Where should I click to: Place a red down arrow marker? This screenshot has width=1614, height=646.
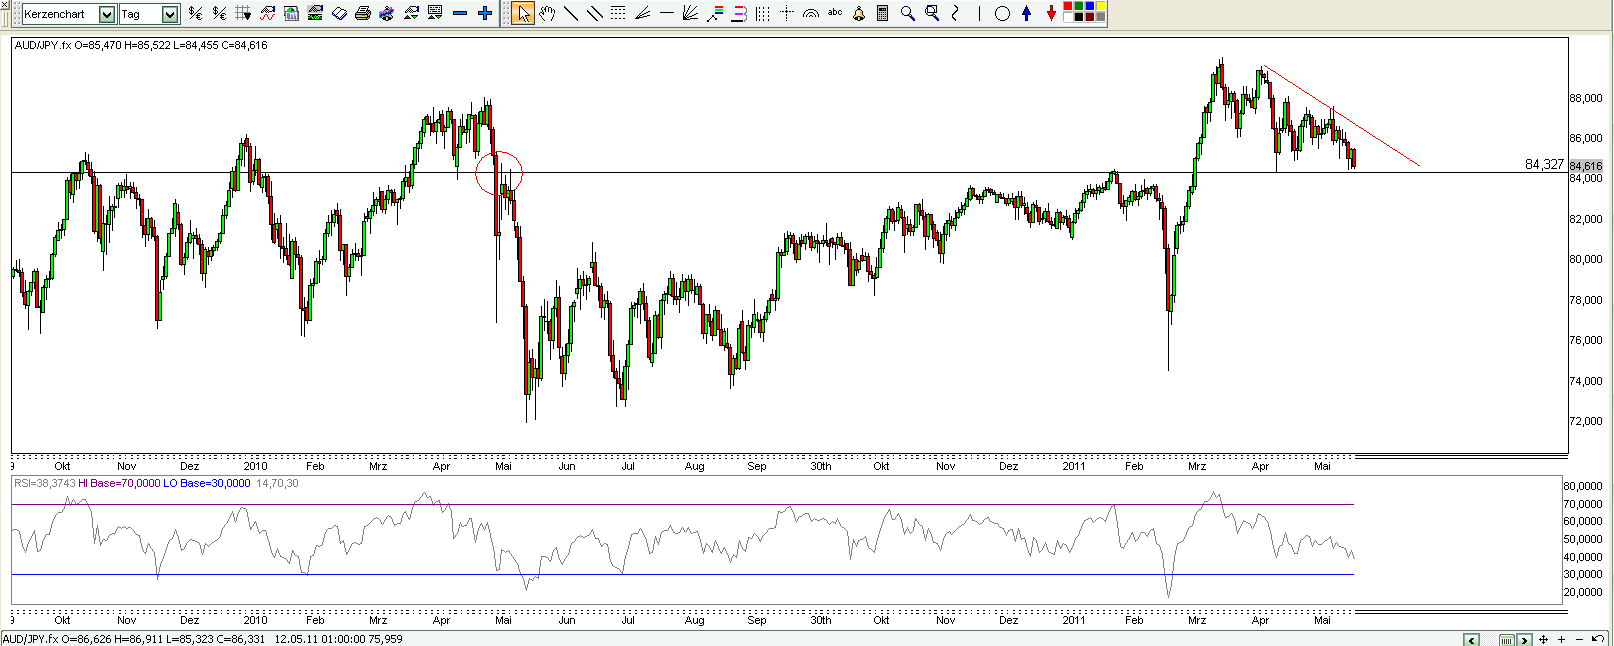point(1051,14)
